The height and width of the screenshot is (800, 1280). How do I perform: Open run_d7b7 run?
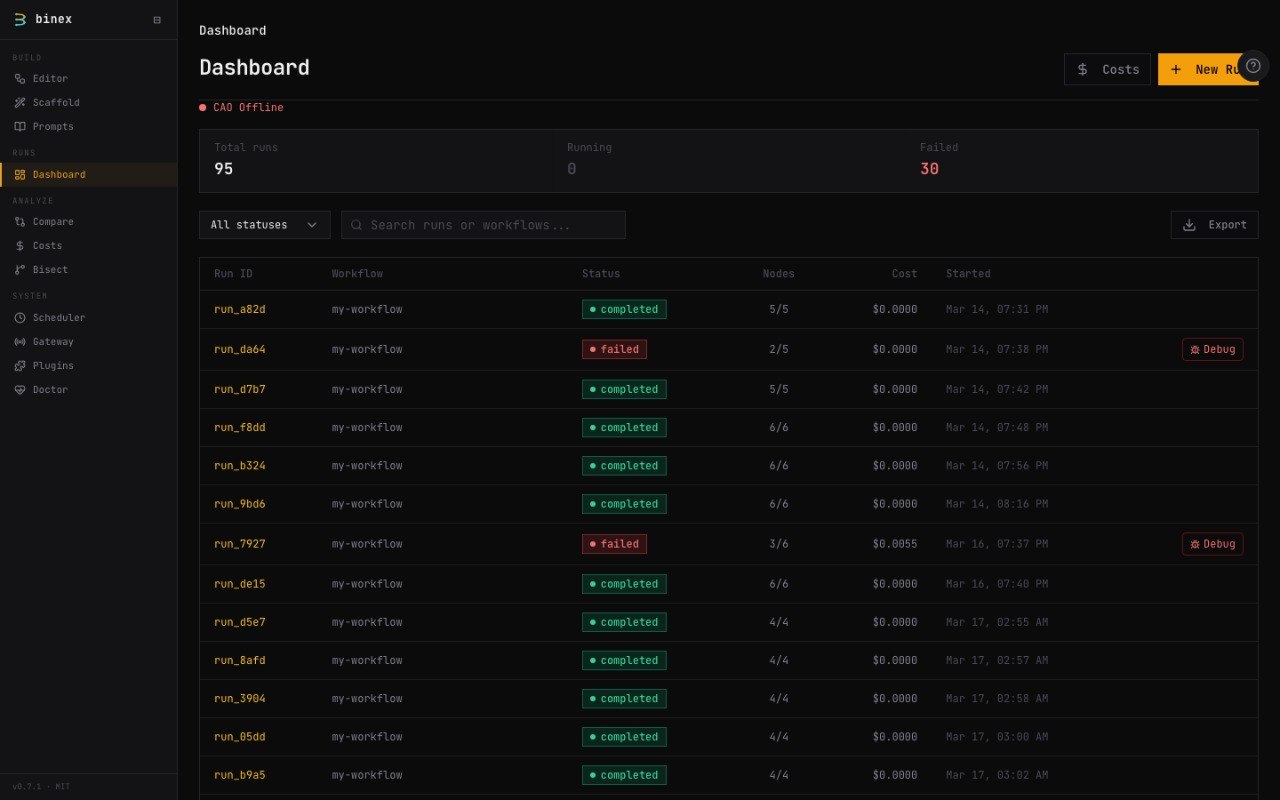coord(240,389)
